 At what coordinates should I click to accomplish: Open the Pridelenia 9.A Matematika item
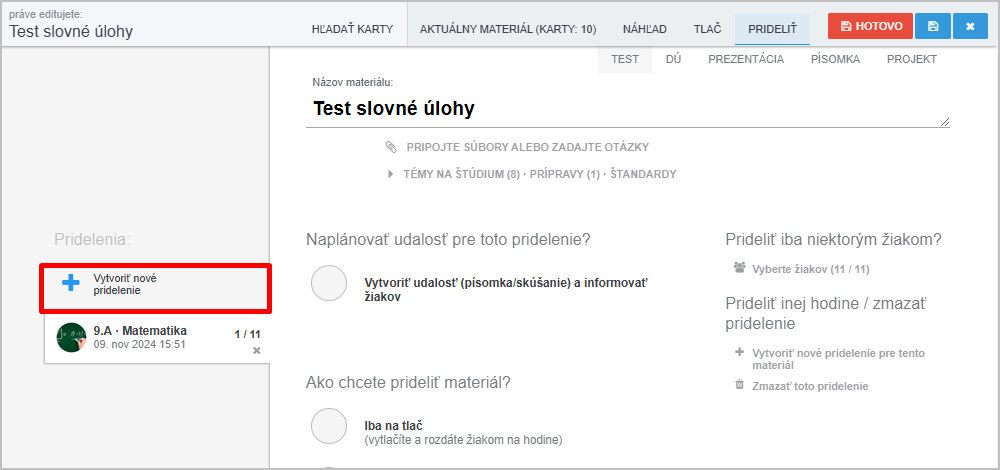click(x=157, y=338)
